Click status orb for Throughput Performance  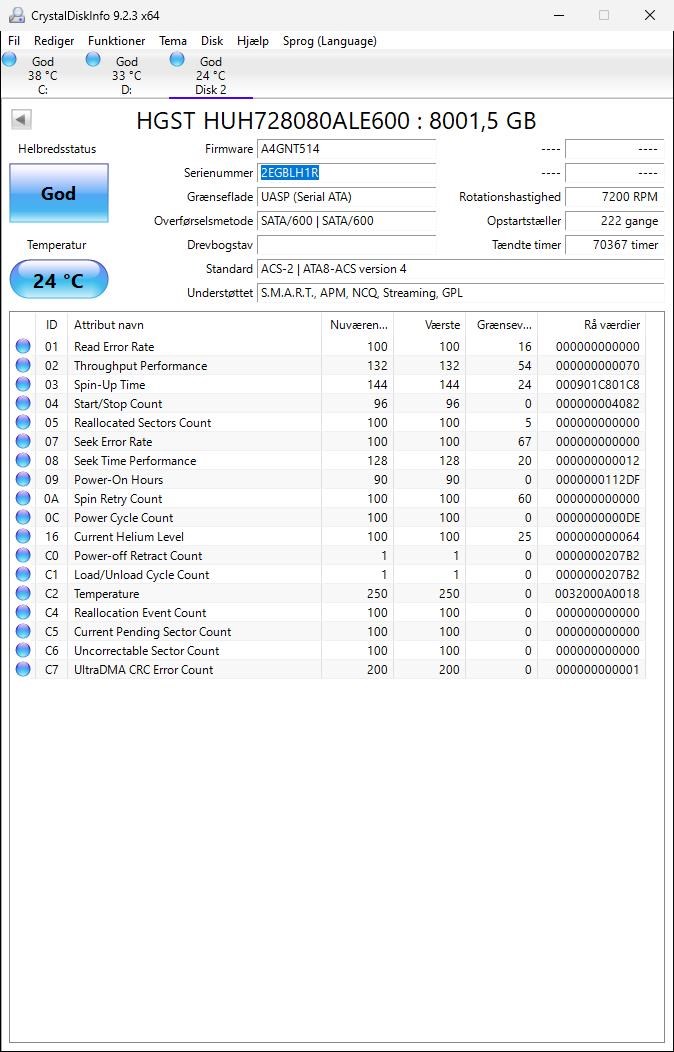pyautogui.click(x=23, y=365)
